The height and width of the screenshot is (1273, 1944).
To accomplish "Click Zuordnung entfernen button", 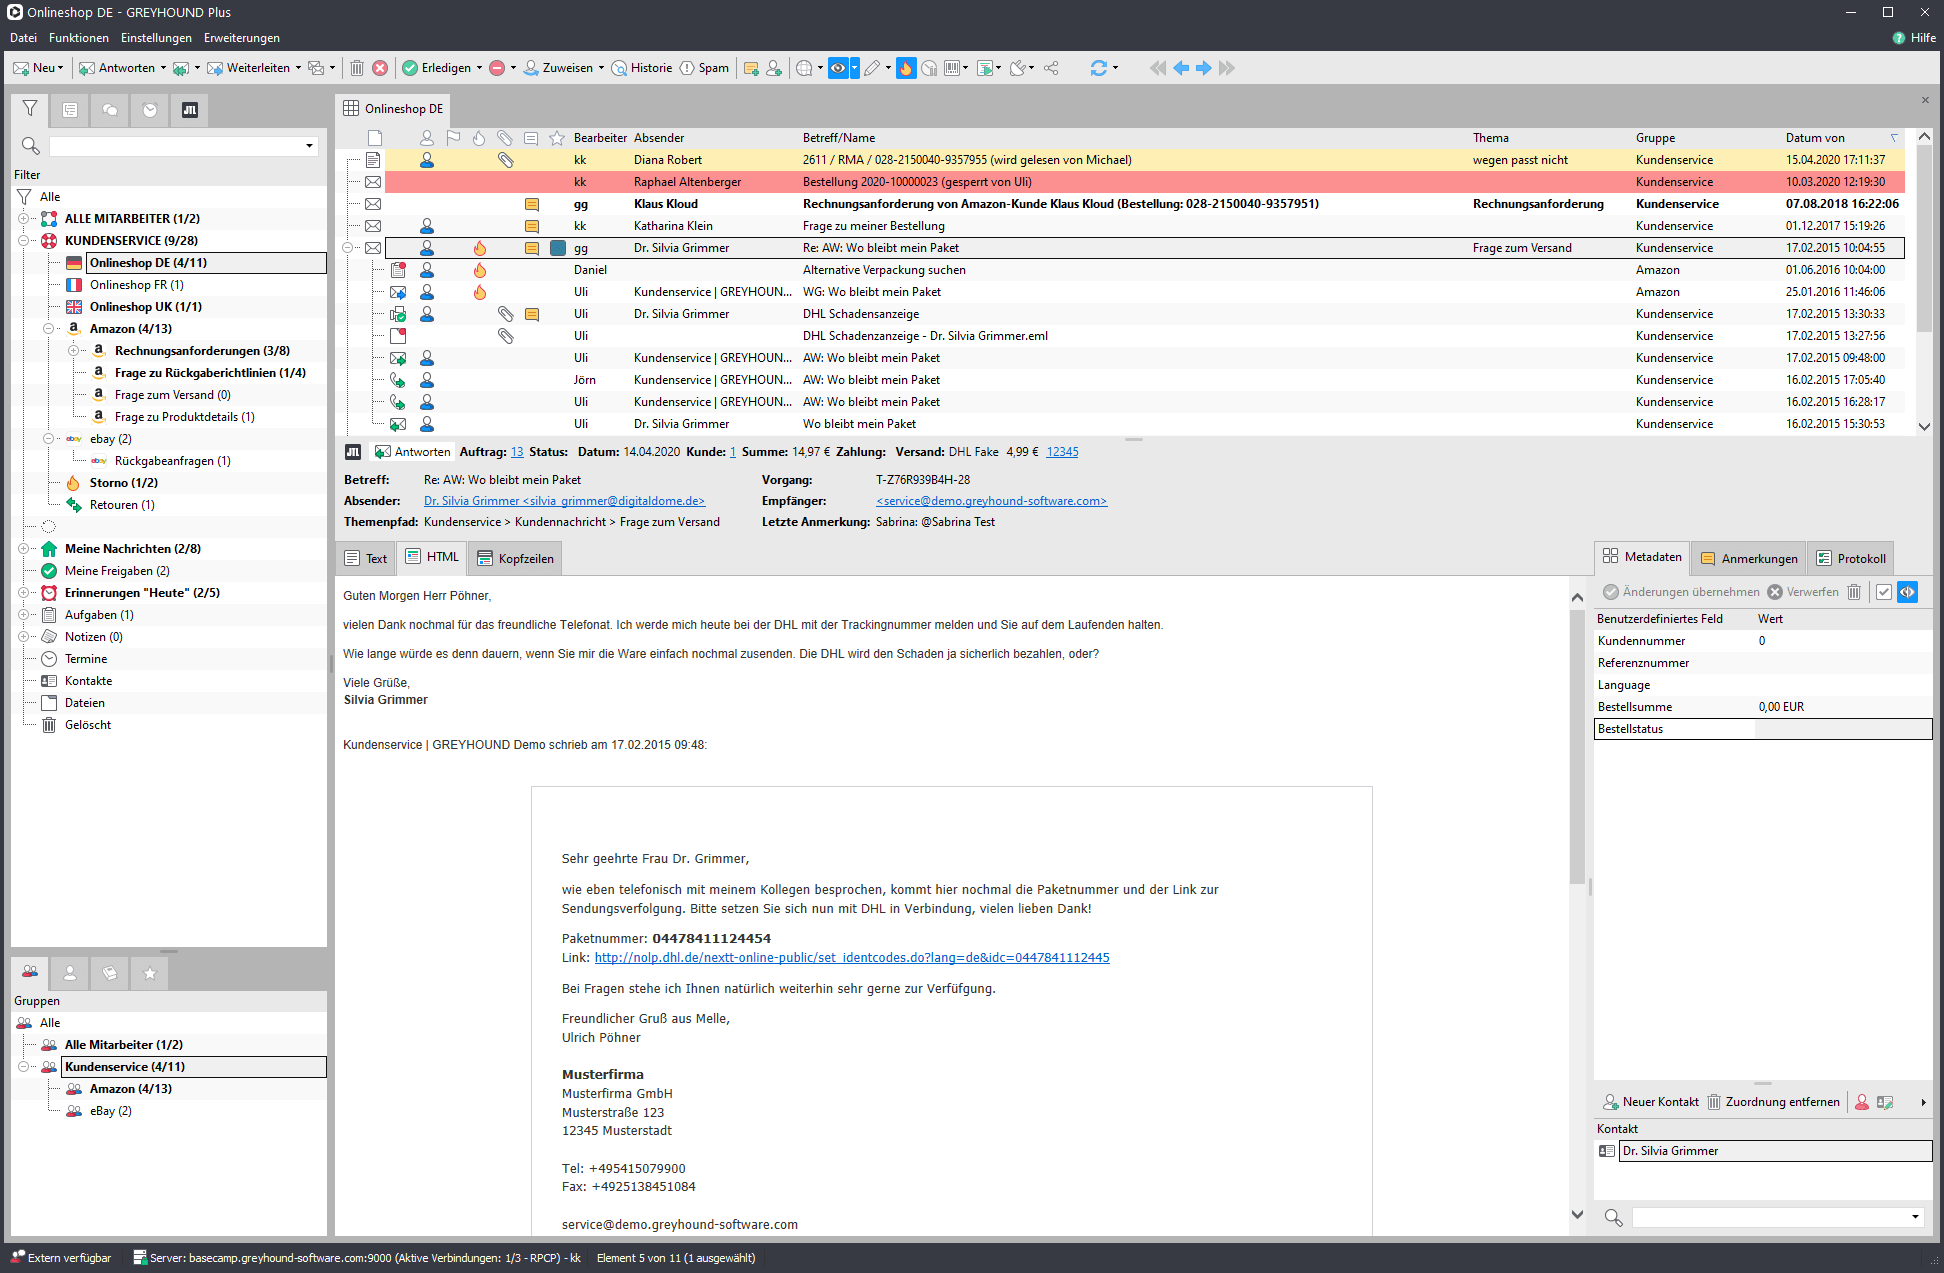I will point(1773,1102).
